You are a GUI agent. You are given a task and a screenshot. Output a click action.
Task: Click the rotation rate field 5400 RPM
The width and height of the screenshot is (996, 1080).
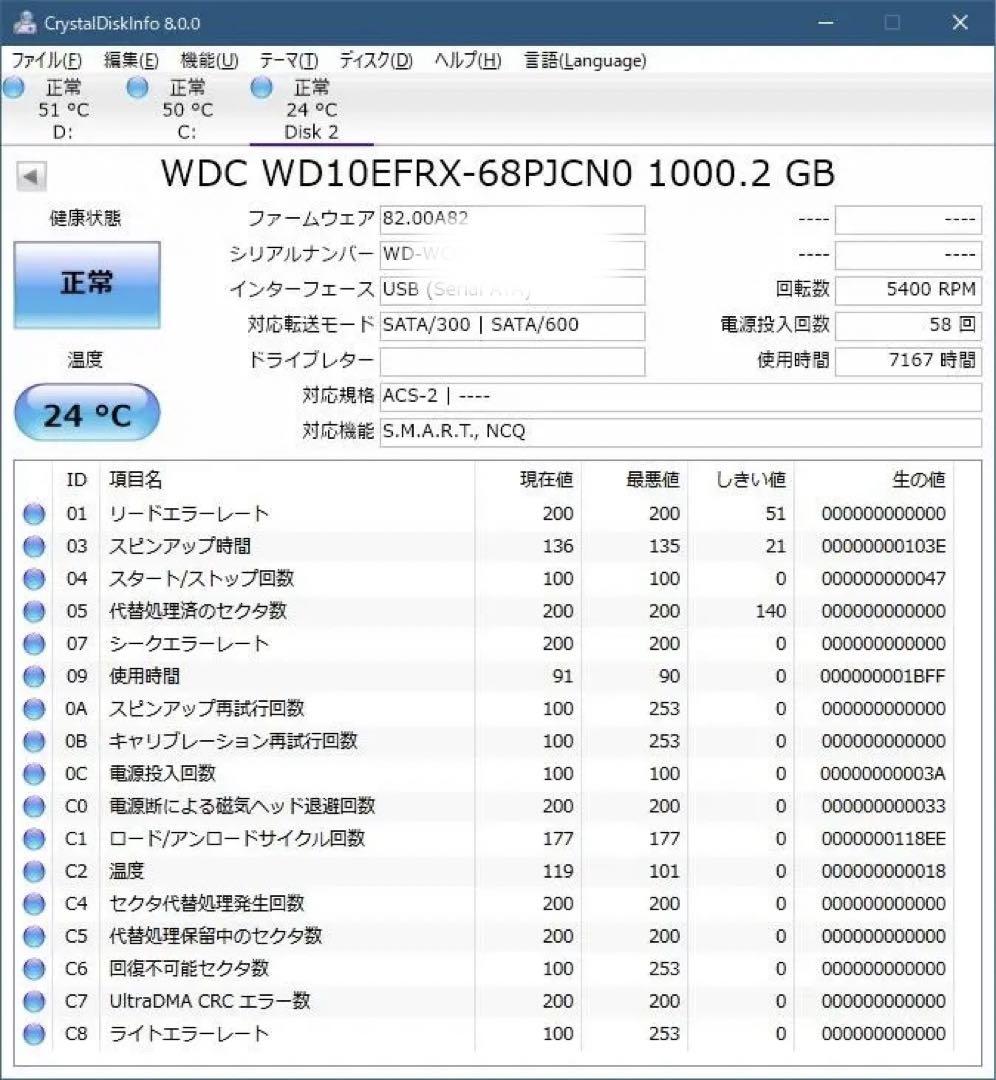coord(909,290)
